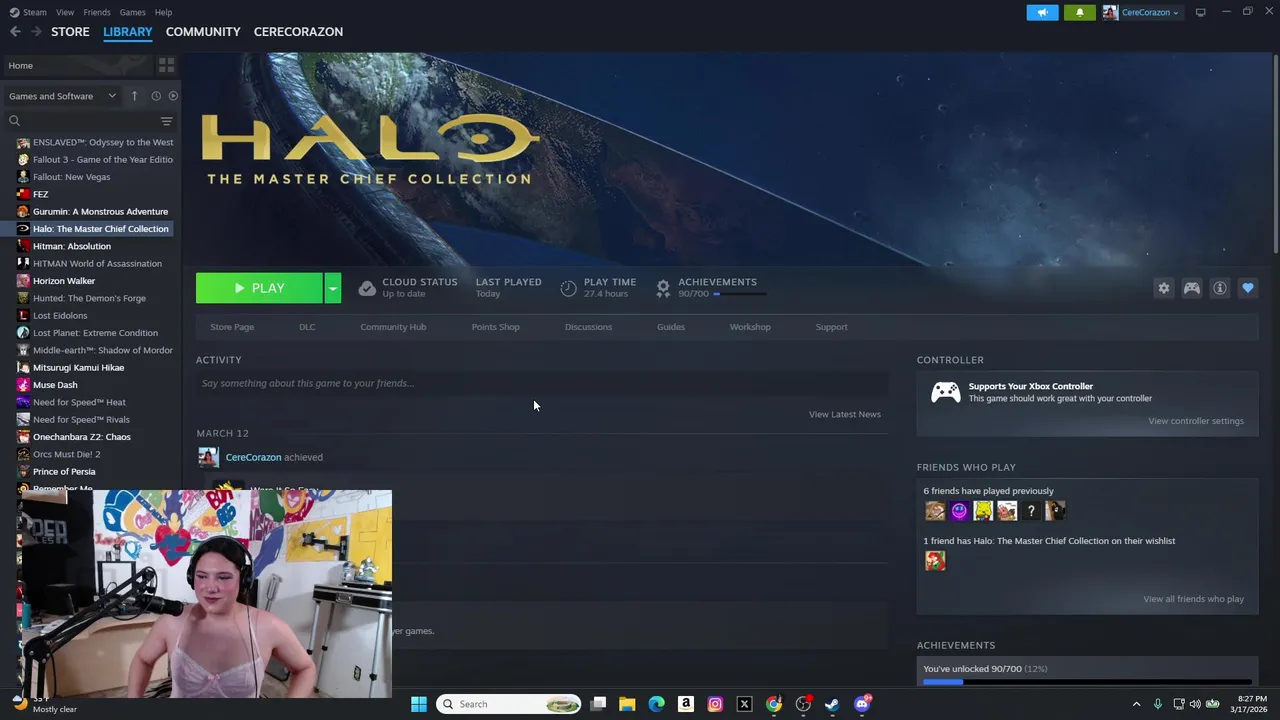Open the Support link
Viewport: 1280px width, 720px height.
coord(831,327)
